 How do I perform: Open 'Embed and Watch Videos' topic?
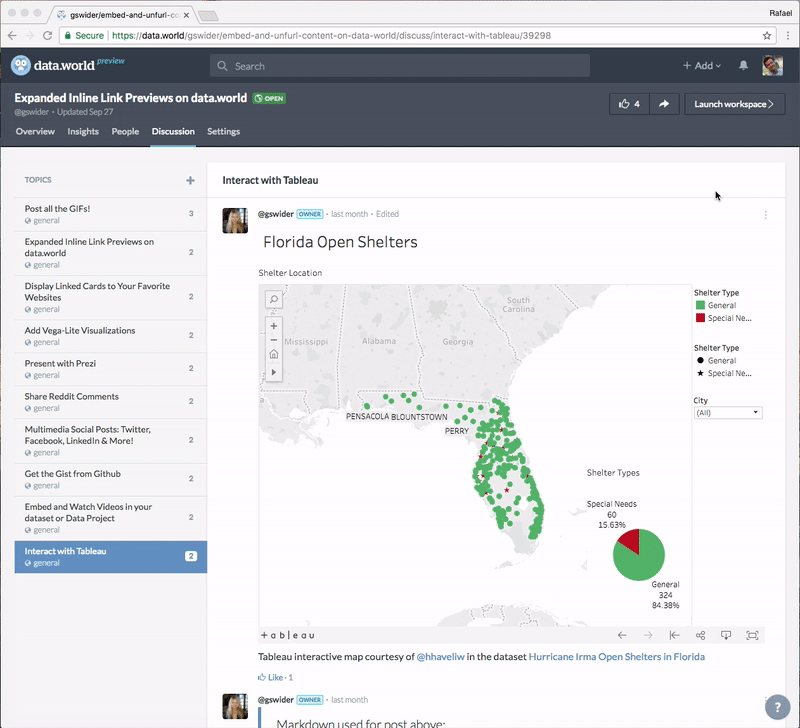coord(110,518)
